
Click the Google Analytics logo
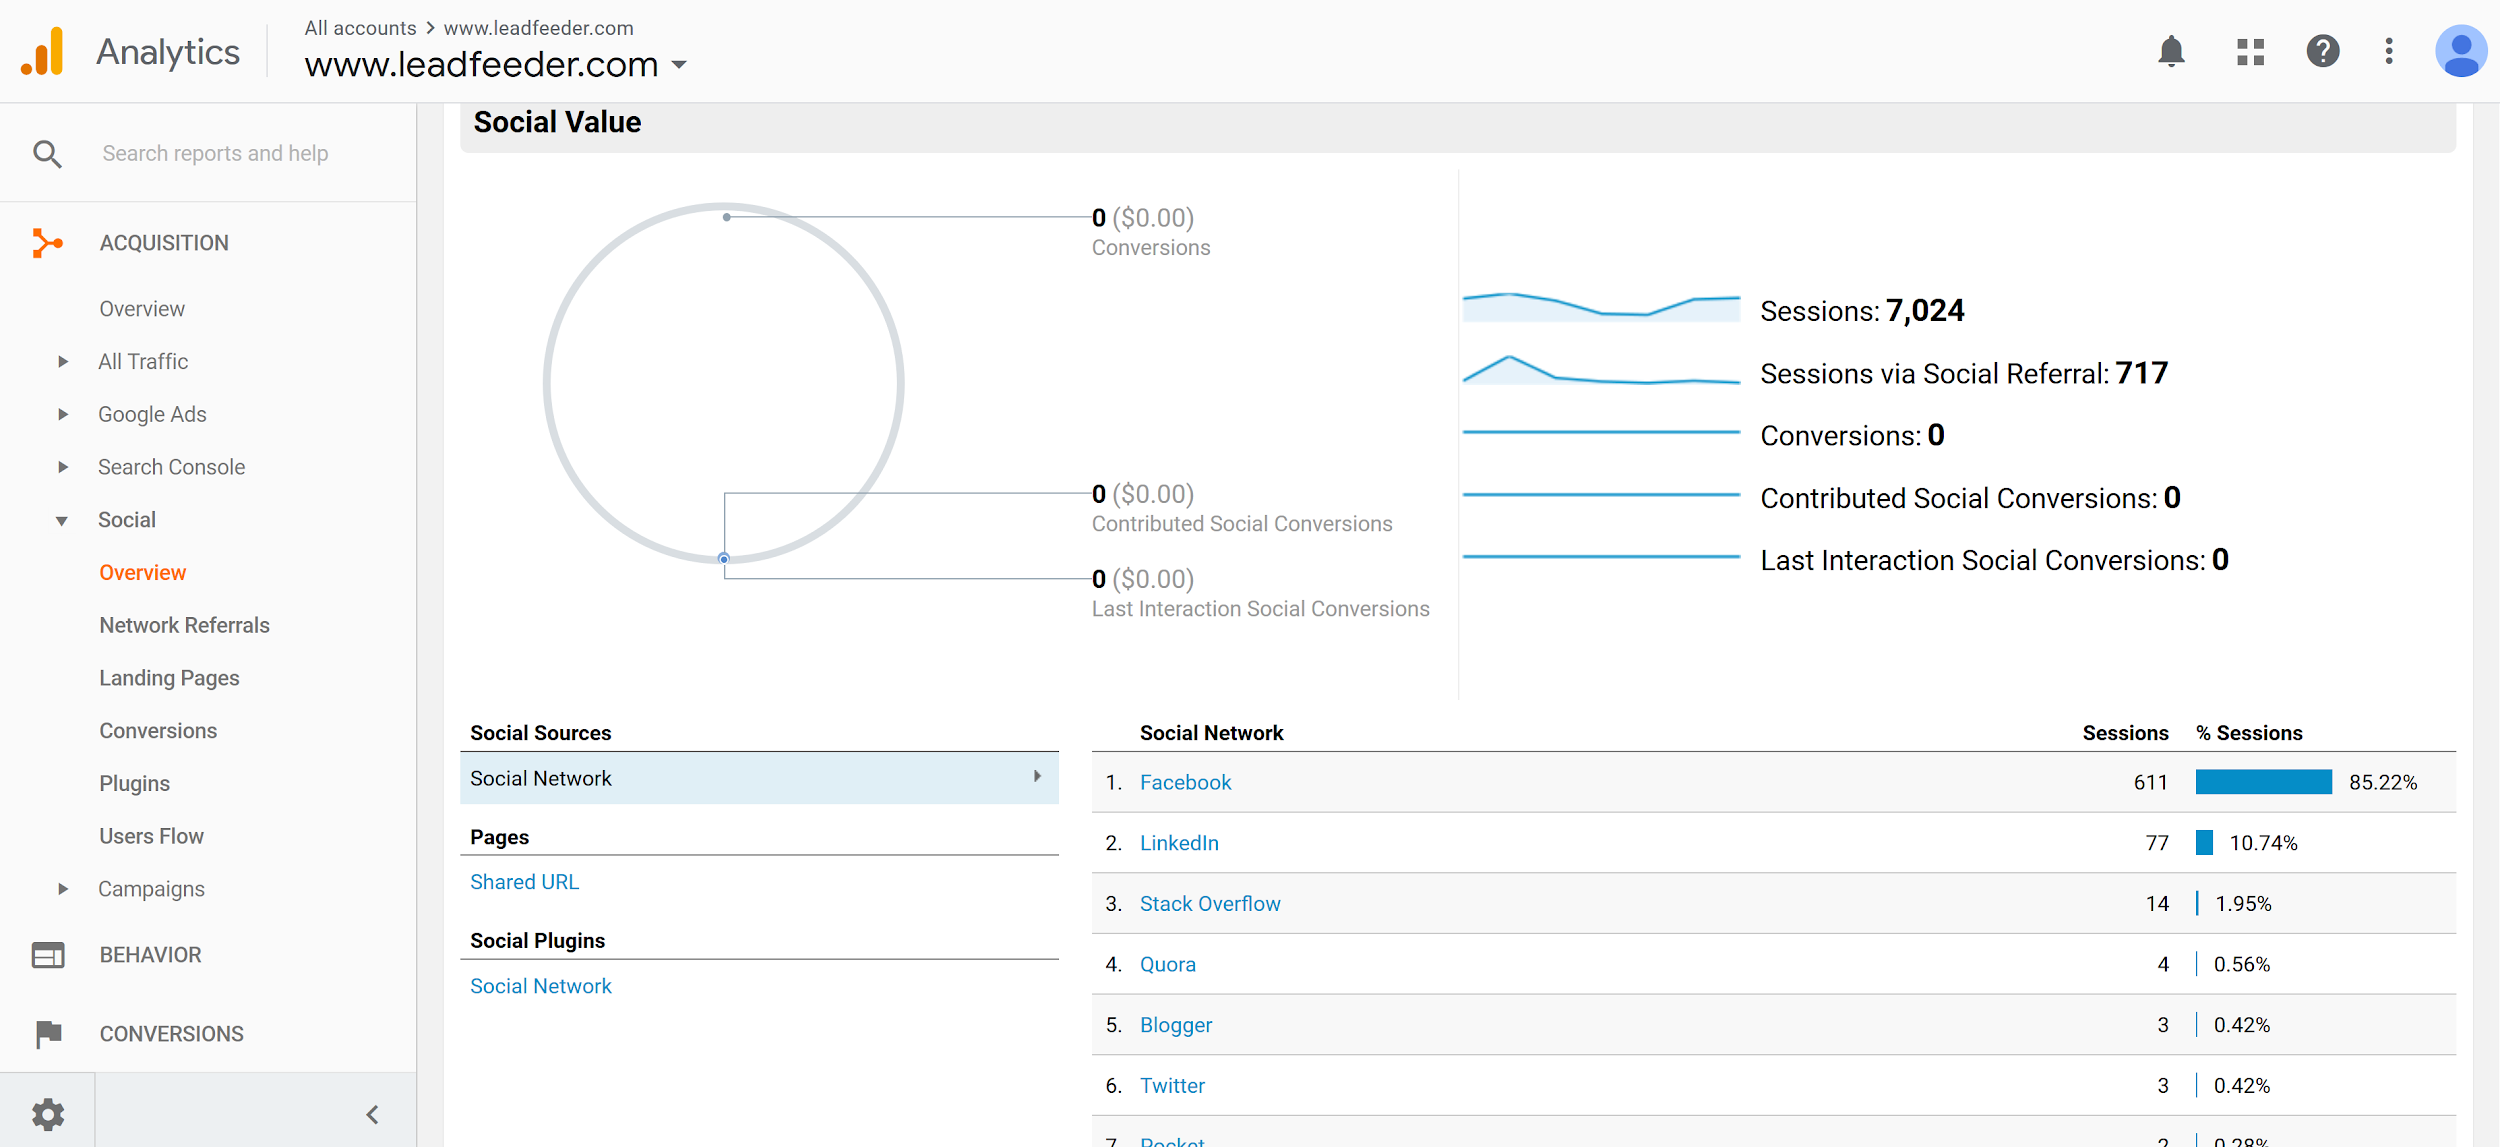point(42,51)
